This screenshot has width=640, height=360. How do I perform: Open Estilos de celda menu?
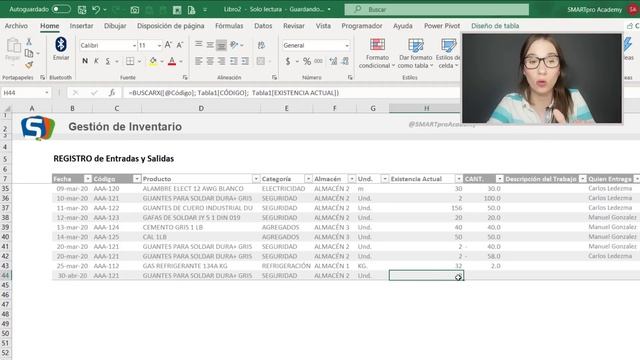pyautogui.click(x=448, y=53)
